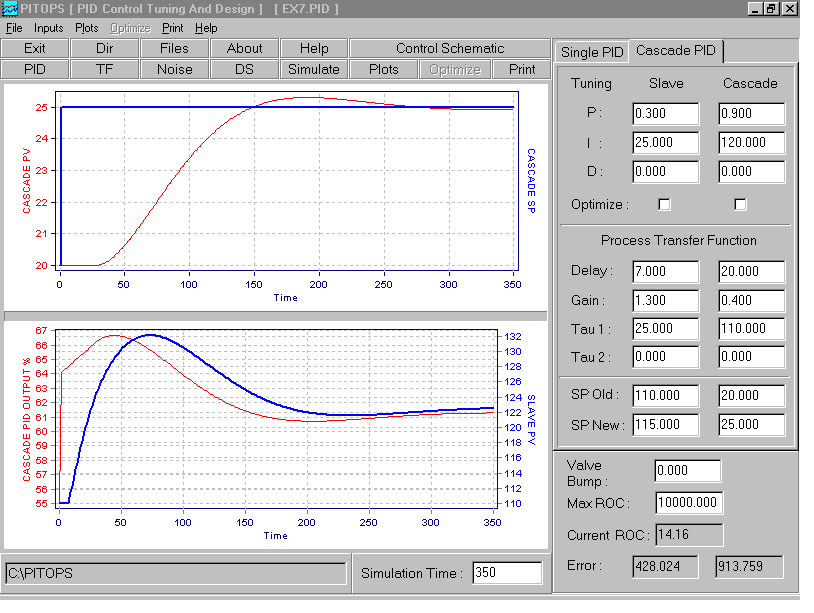
Task: Click the Valve Bump input field
Action: click(687, 471)
